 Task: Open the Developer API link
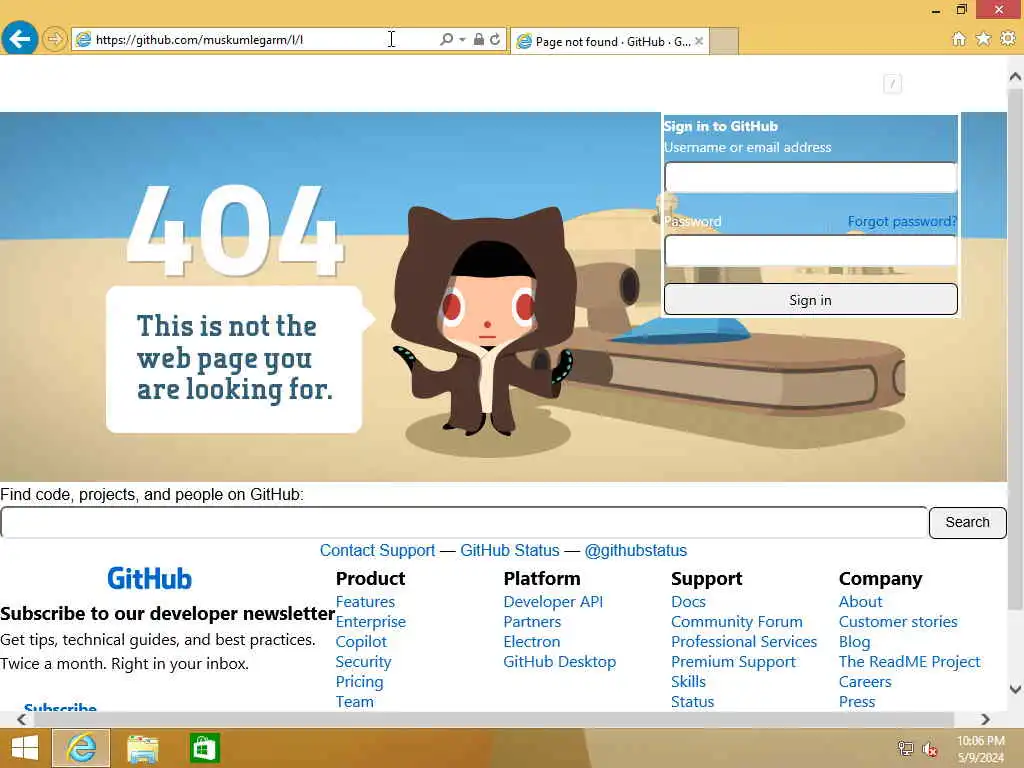(x=553, y=601)
